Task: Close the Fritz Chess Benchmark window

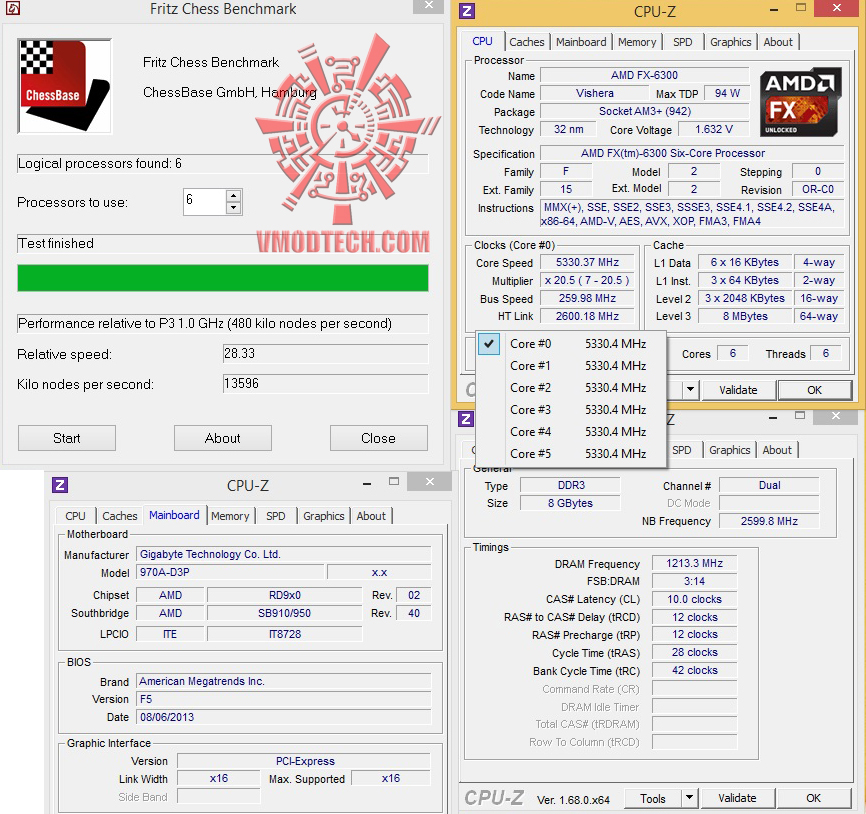Action: point(429,6)
